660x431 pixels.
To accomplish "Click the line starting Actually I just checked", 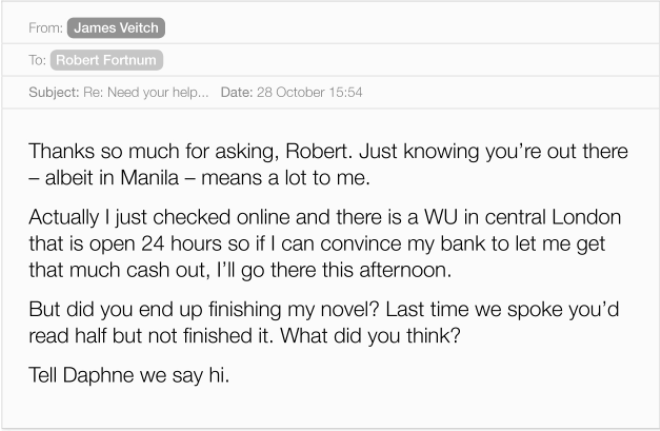I will pyautogui.click(x=325, y=217).
